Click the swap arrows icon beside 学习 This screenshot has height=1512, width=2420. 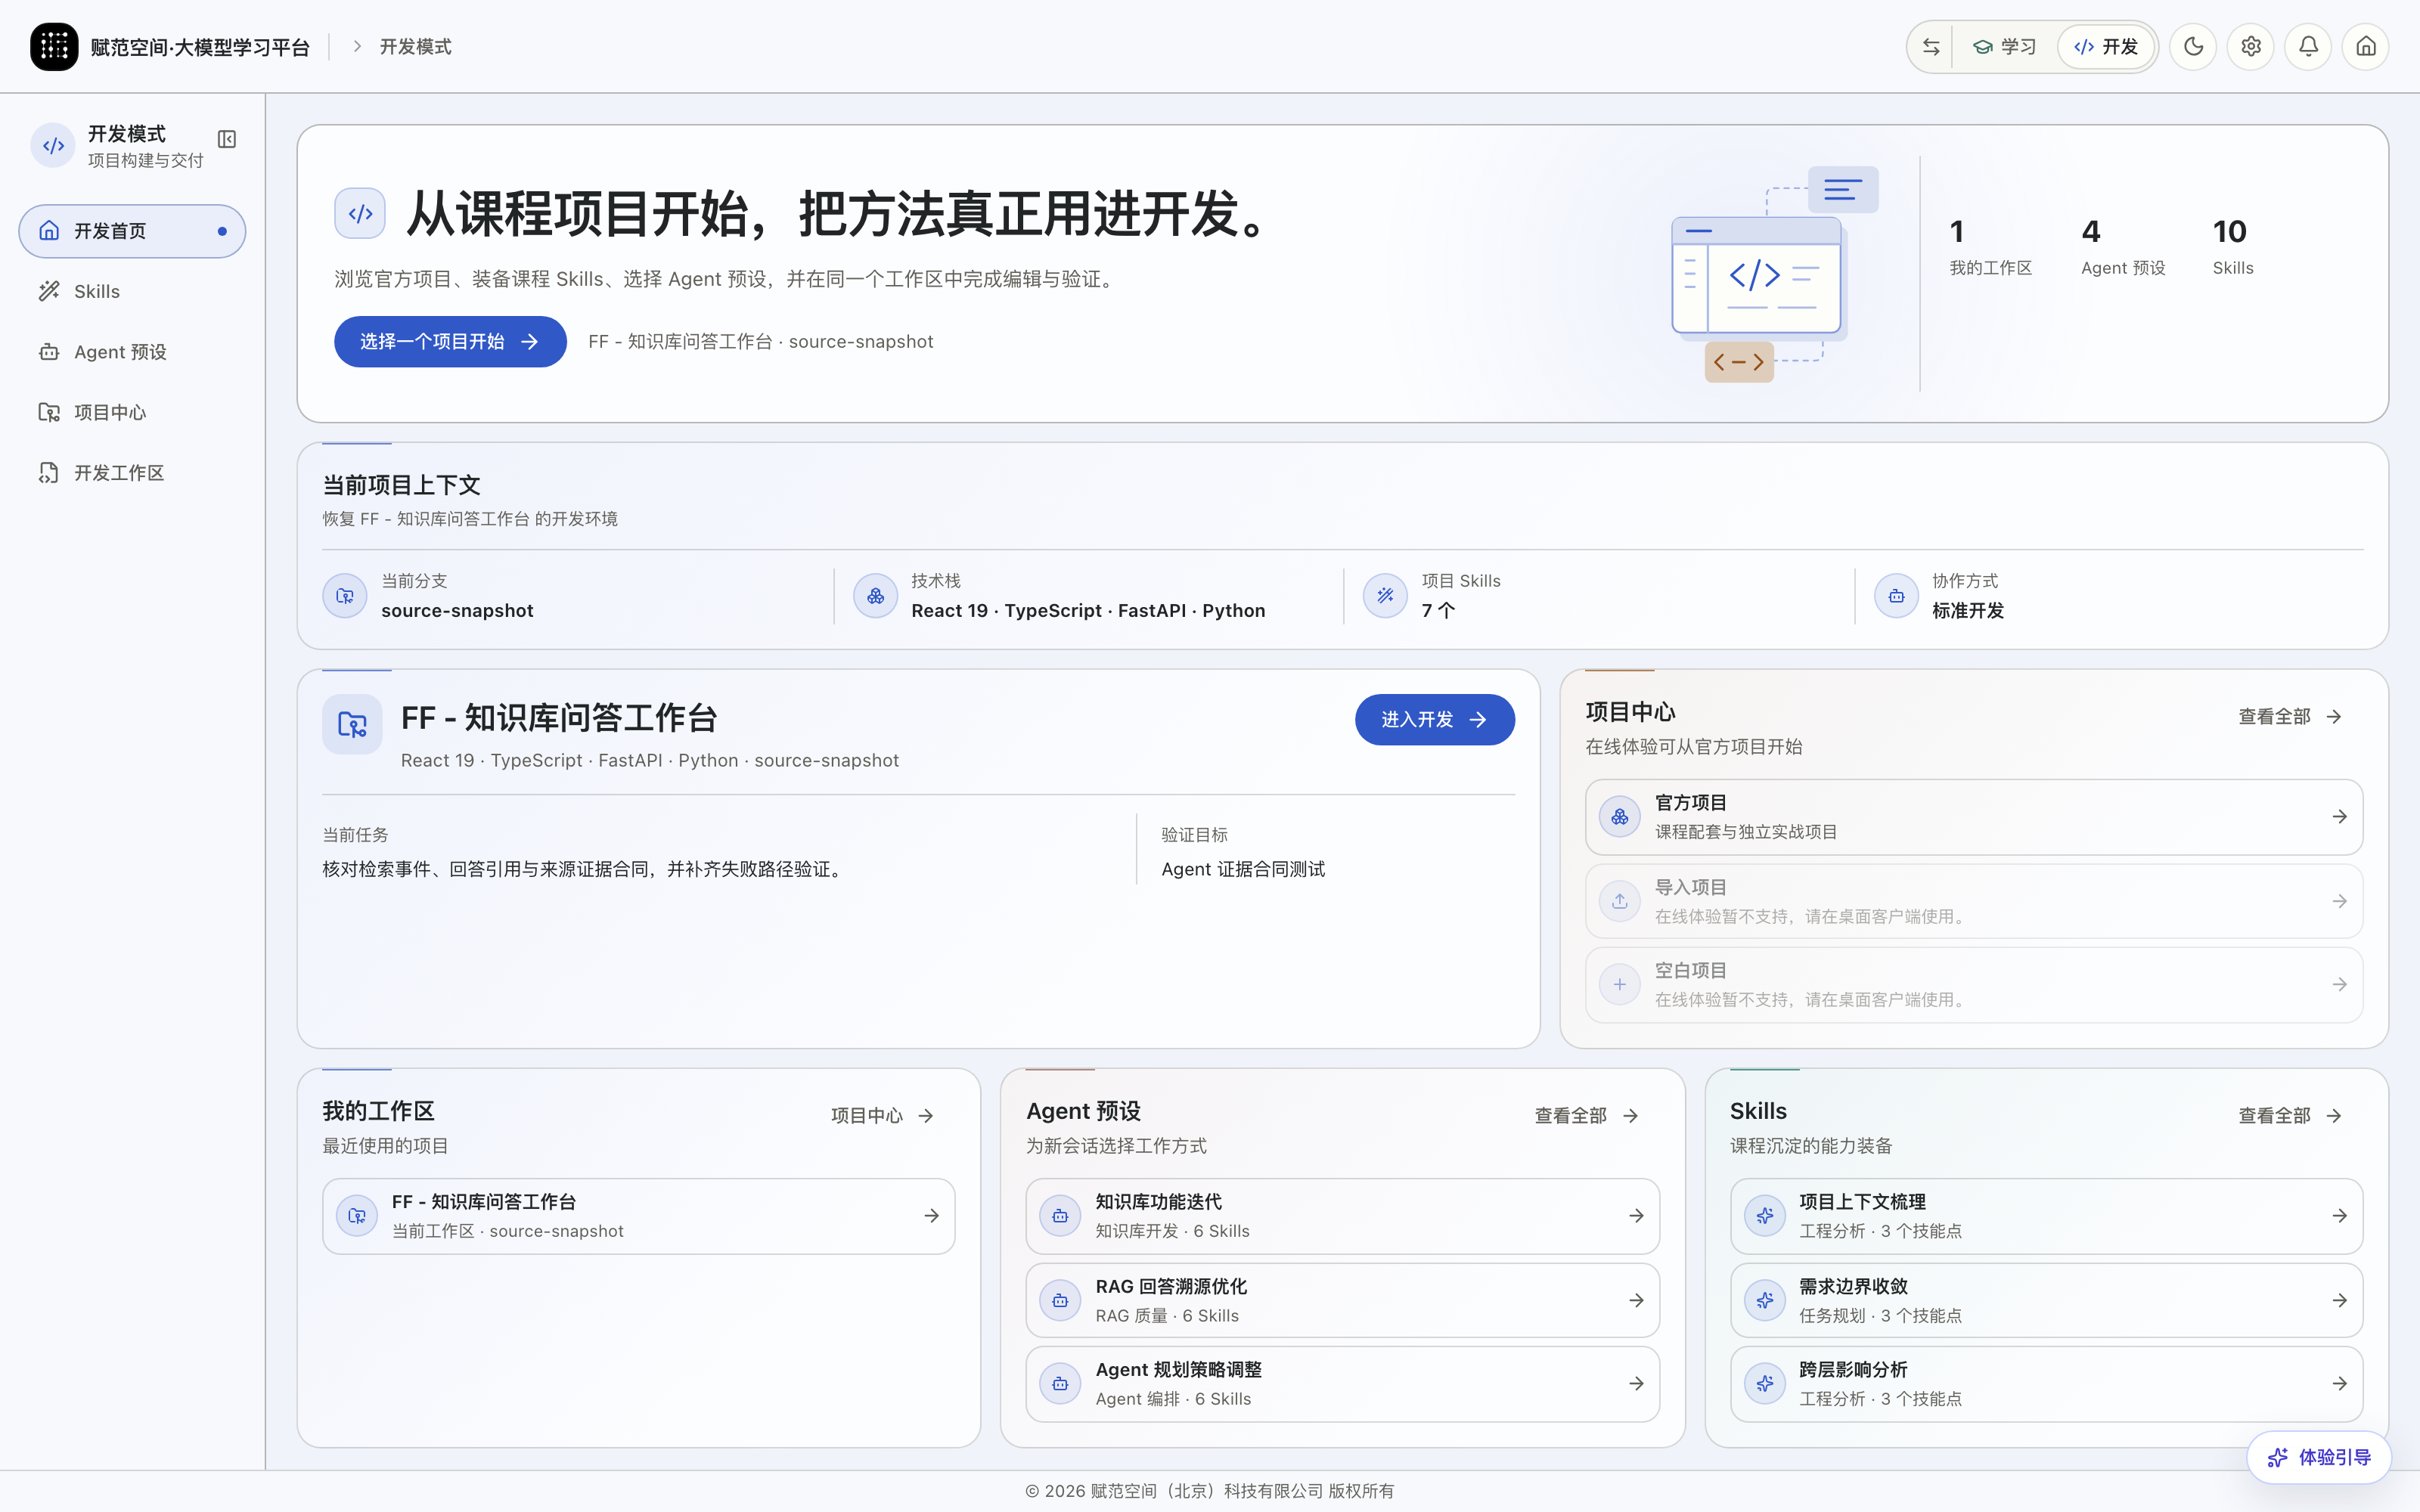pos(1931,47)
